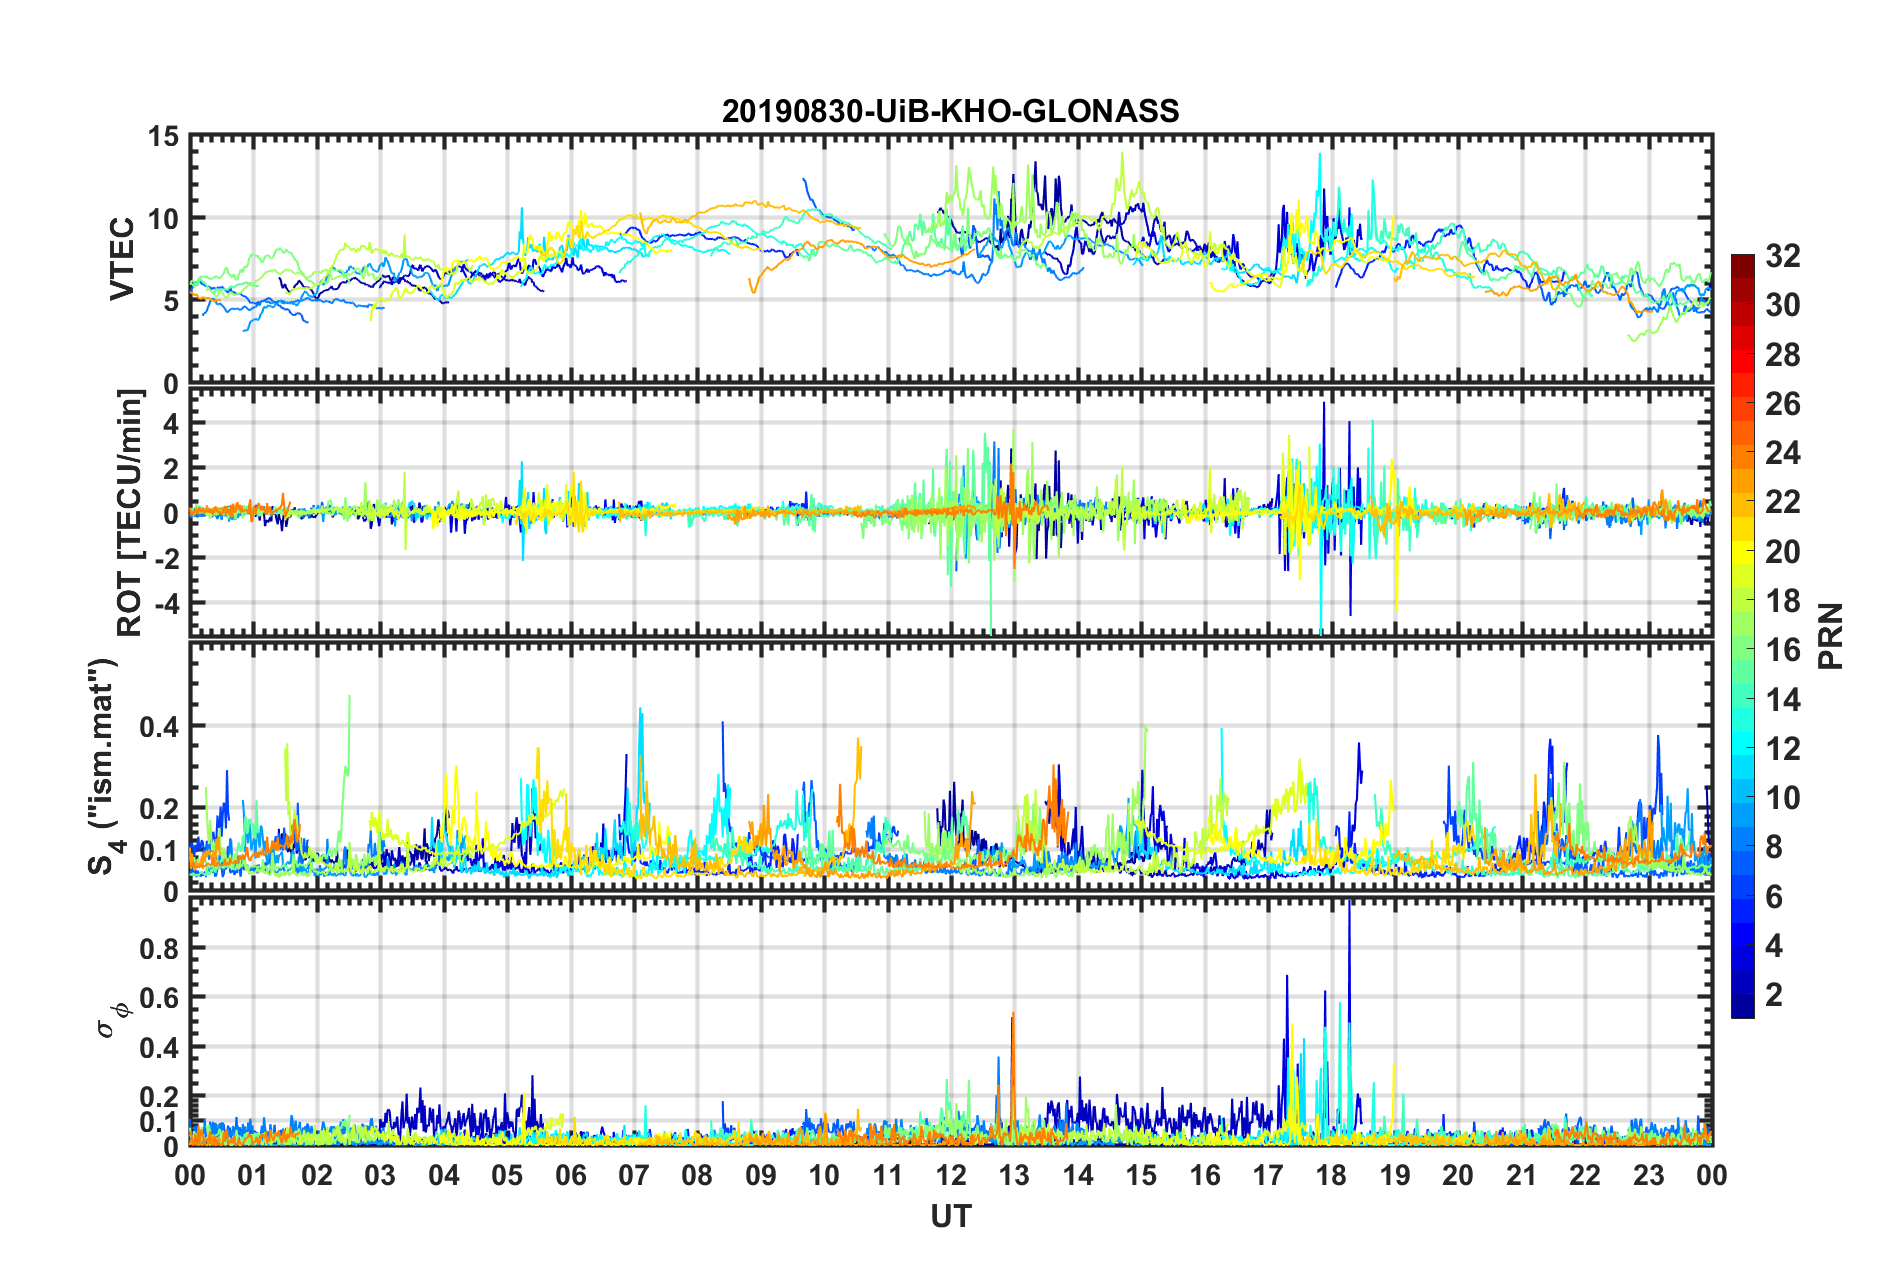Select the "VTEC" y-axis label
Screen dimensions: 1902x1272
[x=122, y=259]
